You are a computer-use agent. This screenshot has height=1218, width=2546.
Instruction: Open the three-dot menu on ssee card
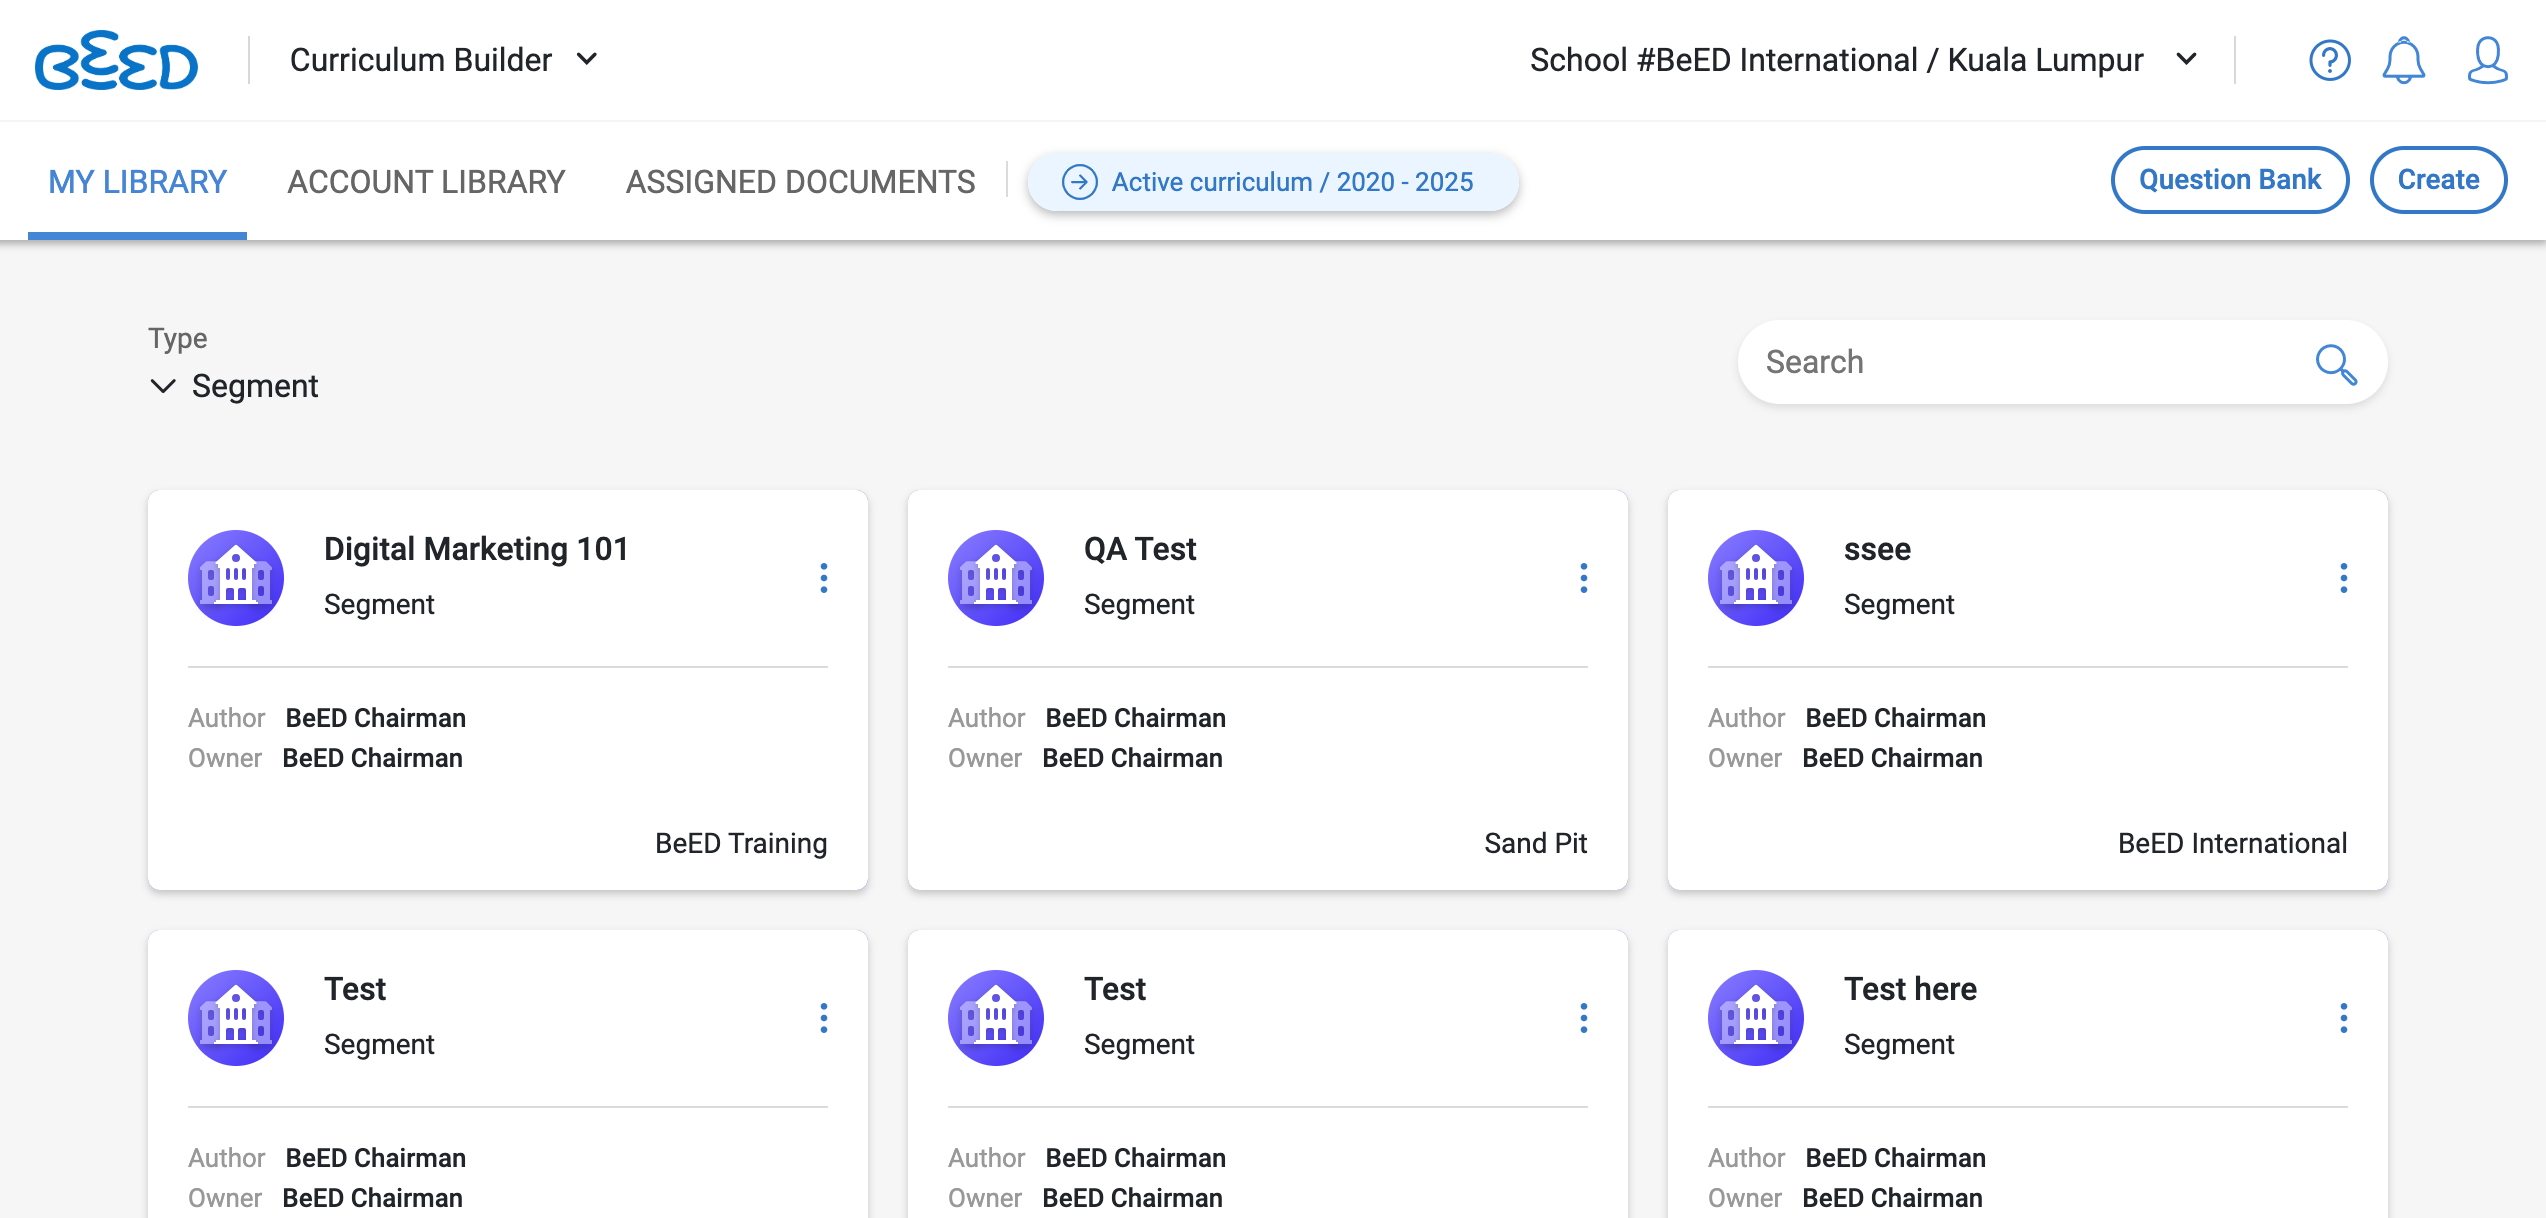click(x=2344, y=578)
